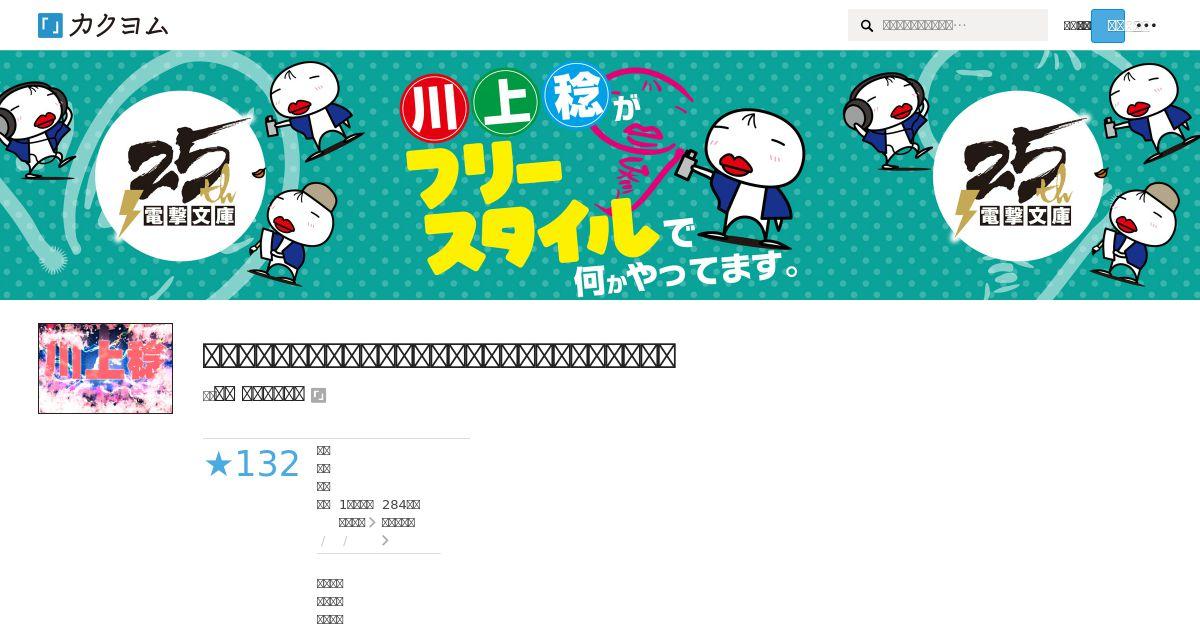Open the 川上稔 work cover thumbnail
Image resolution: width=1200 pixels, height=630 pixels.
click(x=105, y=368)
